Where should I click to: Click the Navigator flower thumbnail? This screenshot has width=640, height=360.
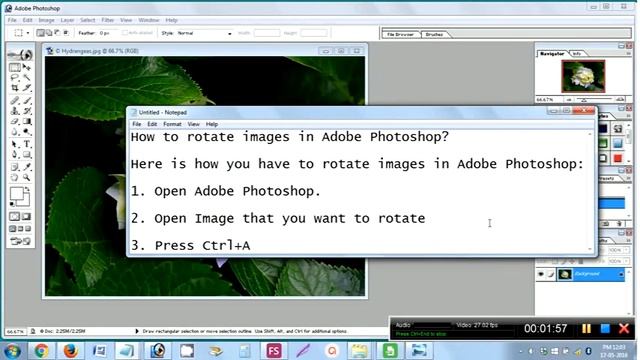tap(583, 76)
